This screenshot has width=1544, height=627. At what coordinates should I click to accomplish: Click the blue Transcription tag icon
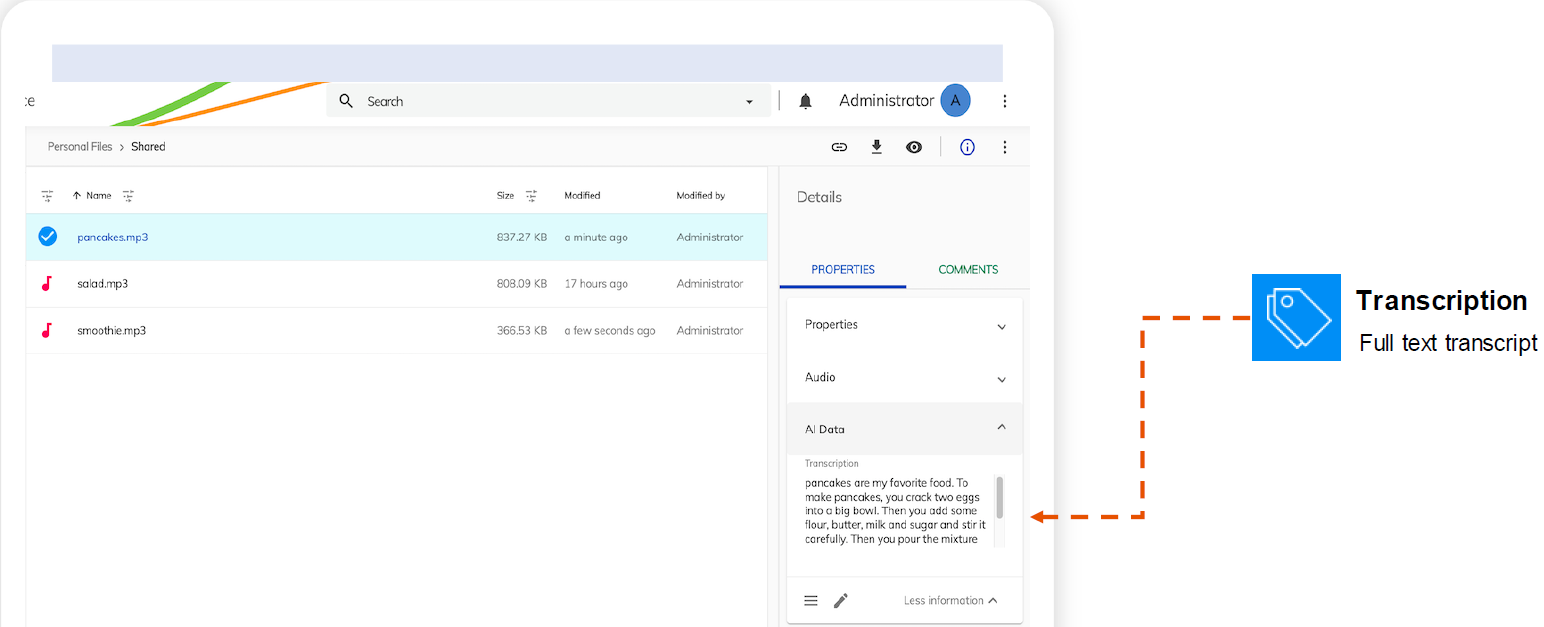1296,317
